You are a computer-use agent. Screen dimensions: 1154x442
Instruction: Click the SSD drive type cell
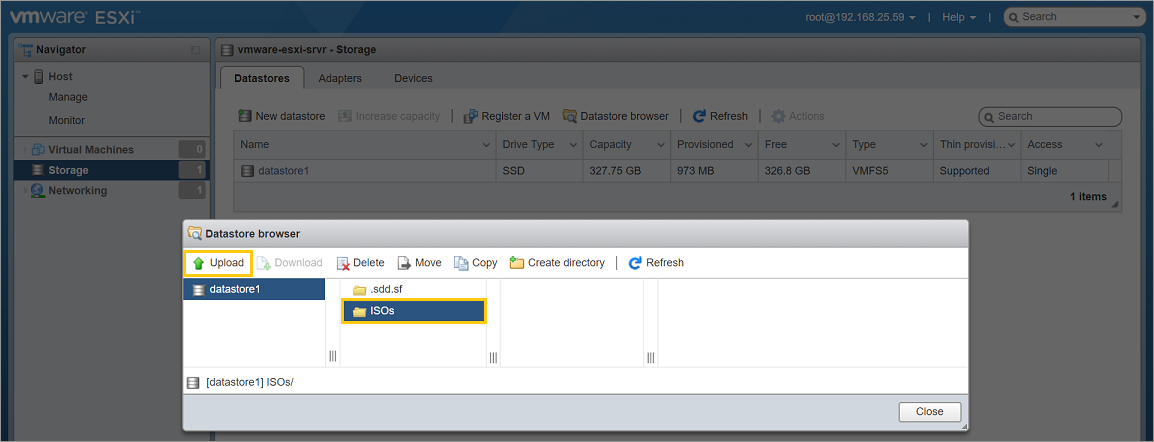pyautogui.click(x=539, y=171)
